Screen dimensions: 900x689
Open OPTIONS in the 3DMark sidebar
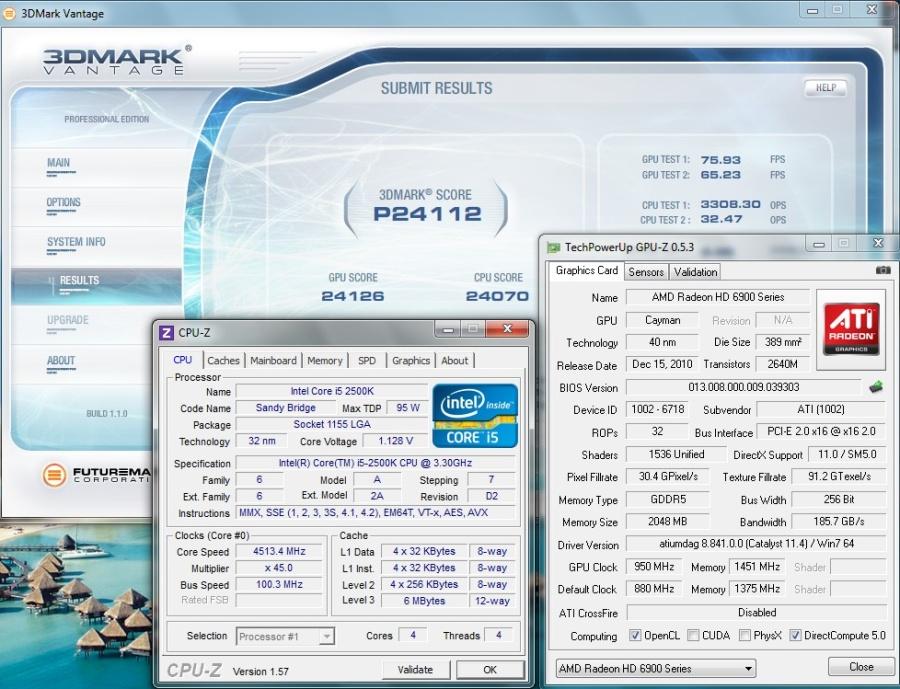(x=63, y=203)
